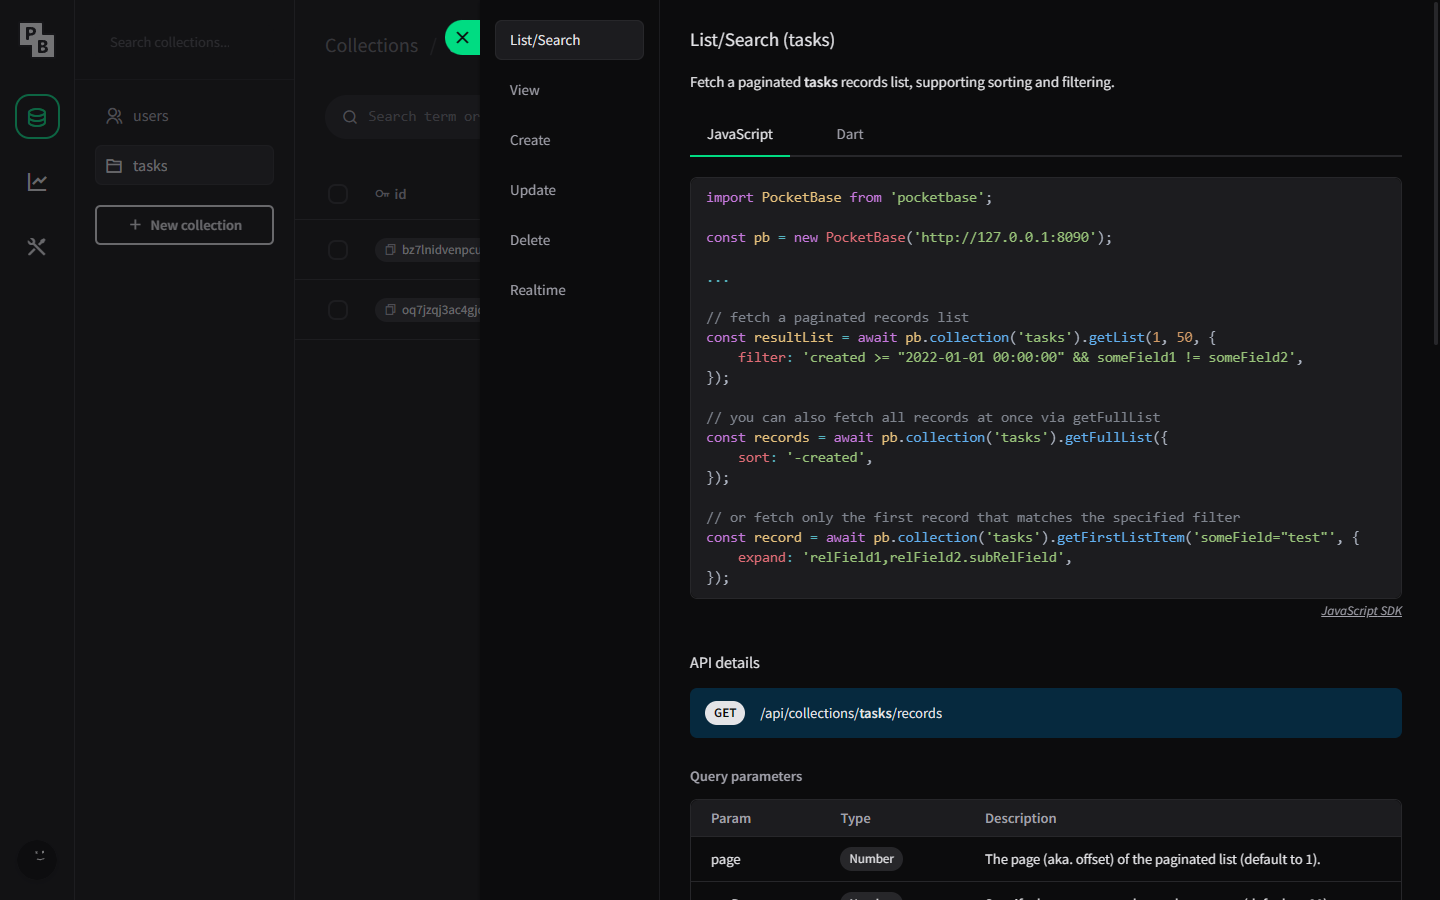Screen dimensions: 1440x900
Task: Open Settings via wrench icon
Action: tap(36, 246)
